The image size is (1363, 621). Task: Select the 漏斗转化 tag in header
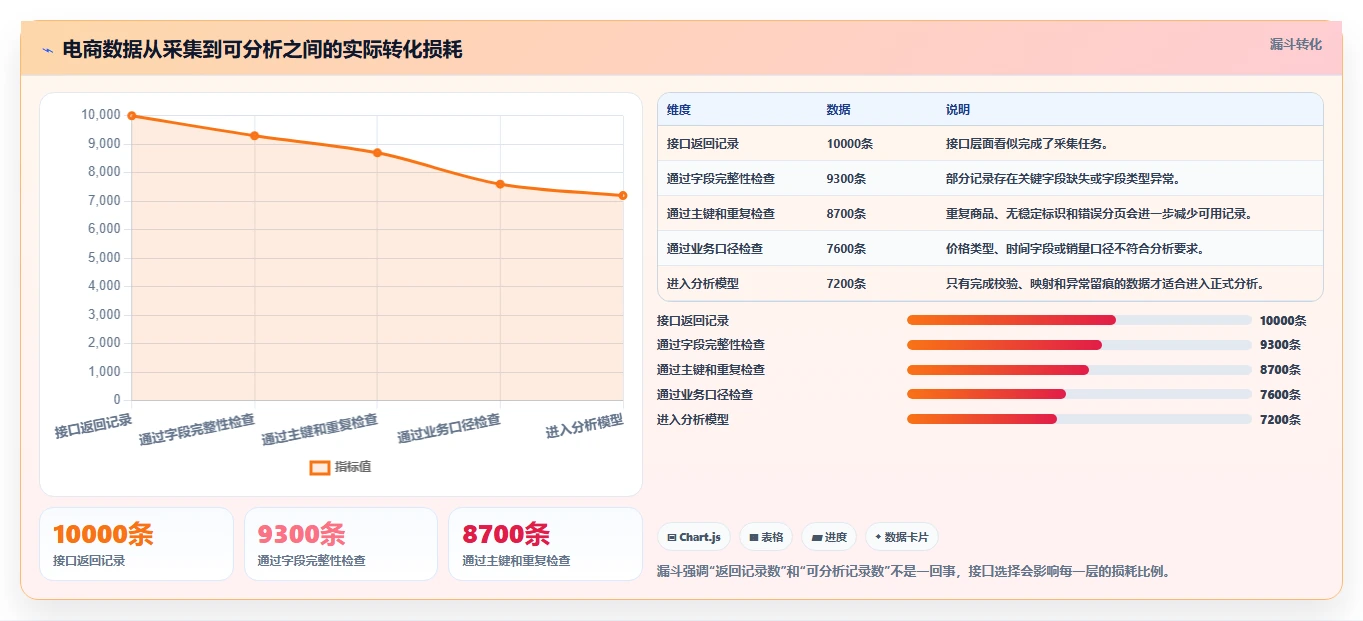tap(1295, 44)
